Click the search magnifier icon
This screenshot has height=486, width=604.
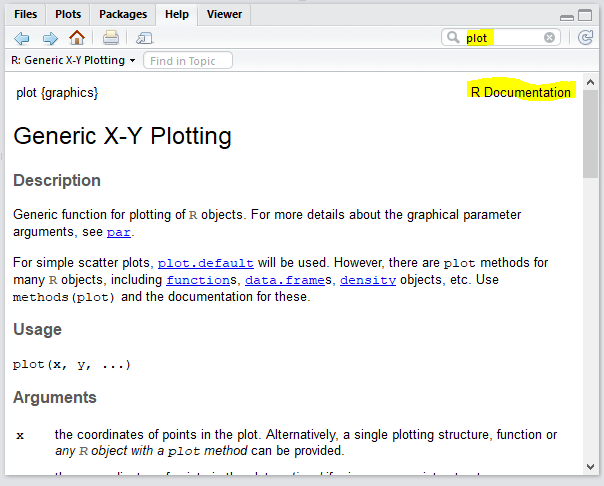tap(455, 38)
